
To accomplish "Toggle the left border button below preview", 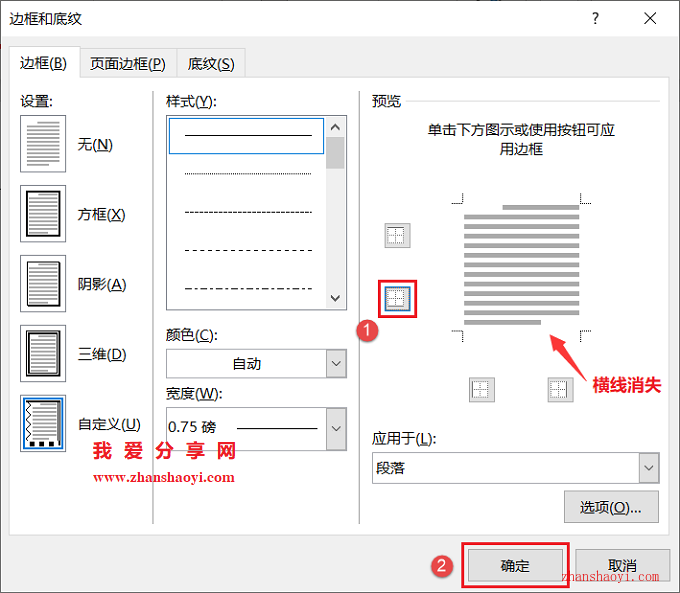I will (482, 390).
